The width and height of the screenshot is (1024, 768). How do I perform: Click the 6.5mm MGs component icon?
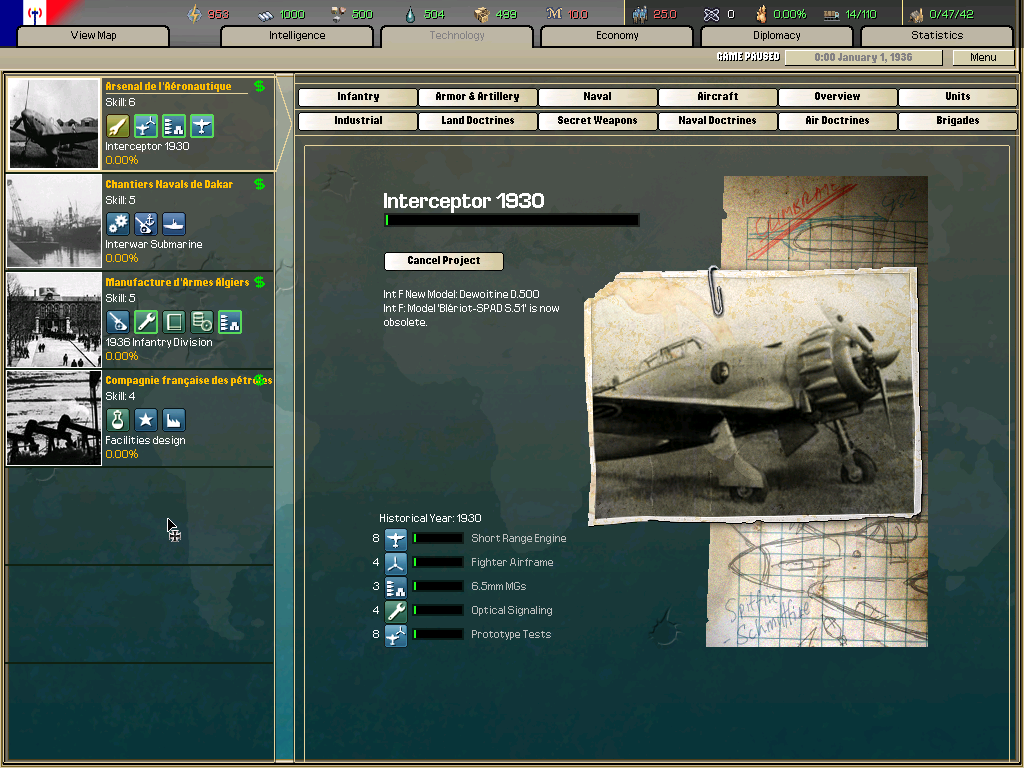click(396, 587)
